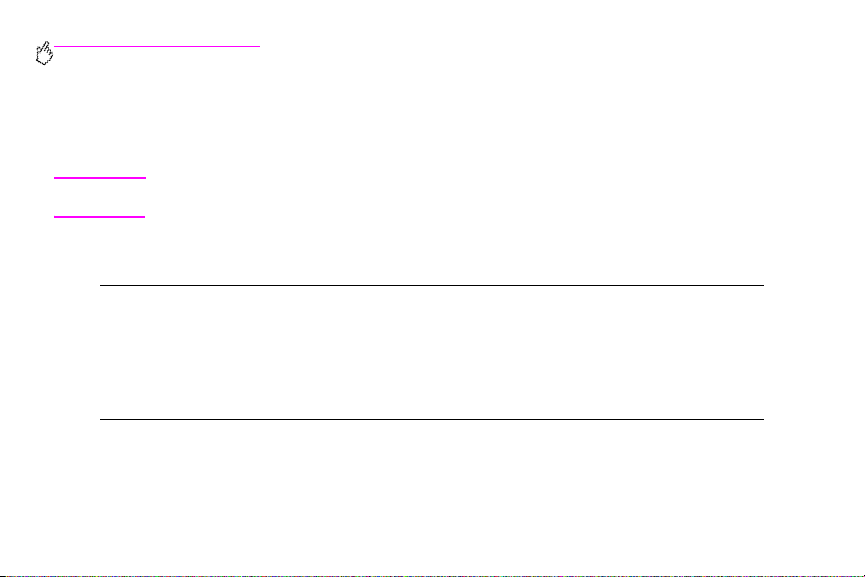Select the right end of the thin magenta line
The height and width of the screenshot is (577, 865).
pyautogui.click(x=258, y=46)
